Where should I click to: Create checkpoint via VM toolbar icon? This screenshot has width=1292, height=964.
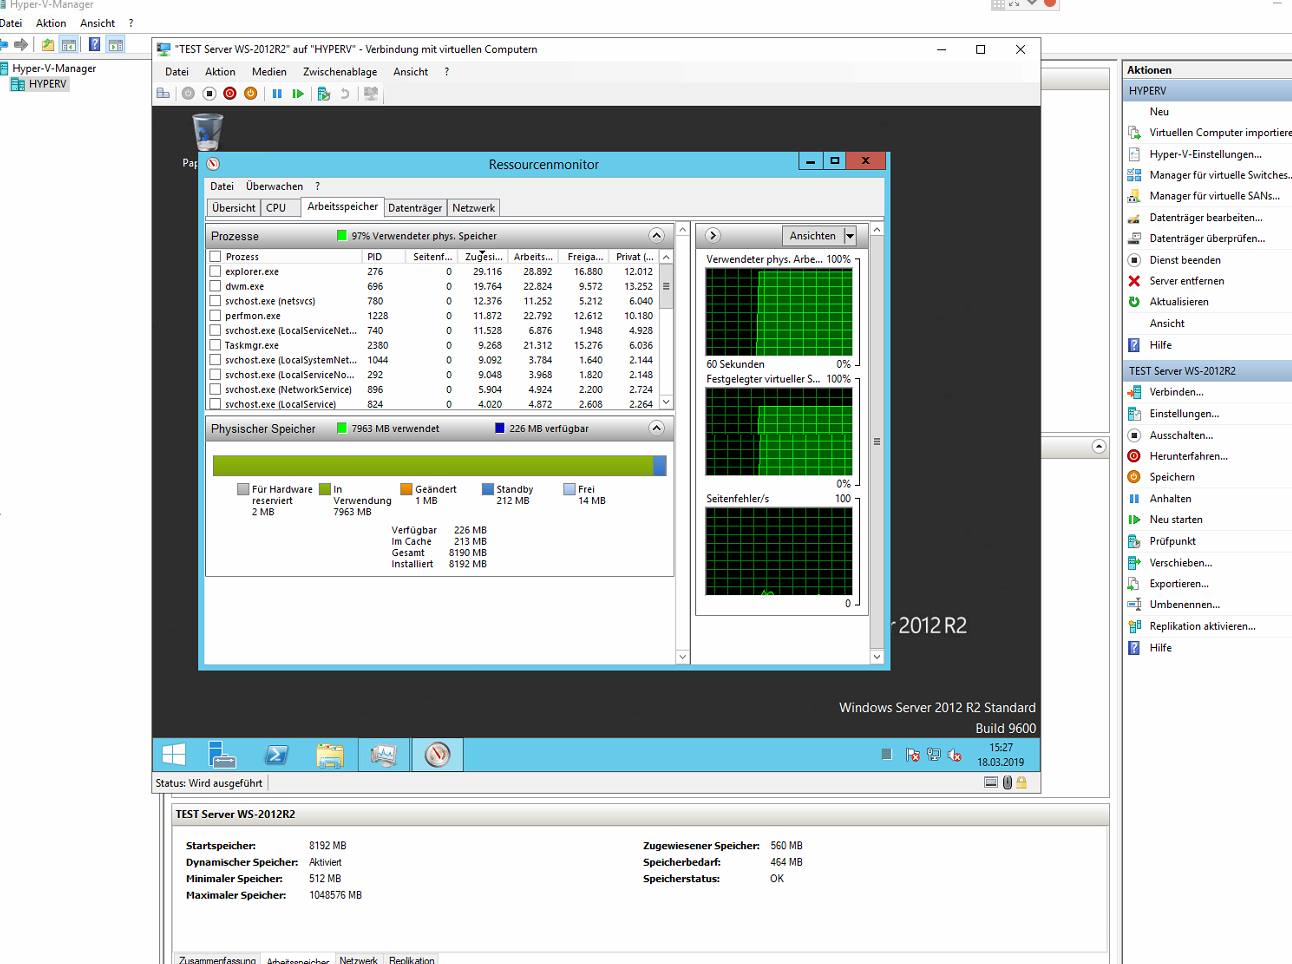tap(323, 94)
